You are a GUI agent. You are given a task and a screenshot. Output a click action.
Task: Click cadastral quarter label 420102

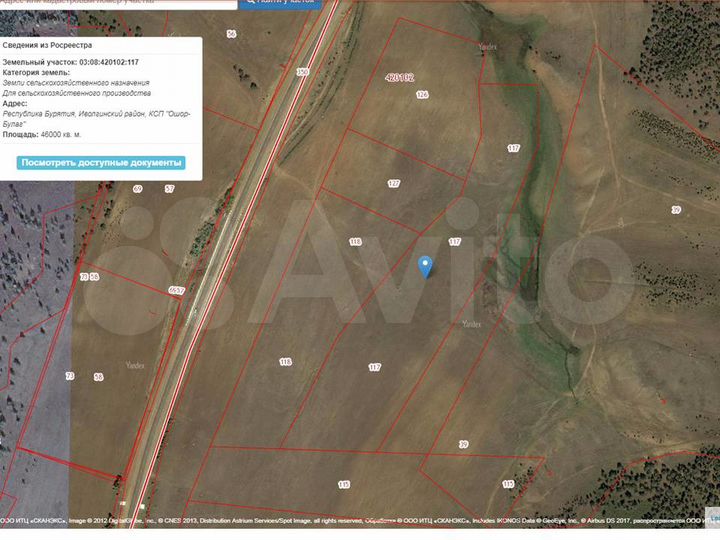pos(399,76)
